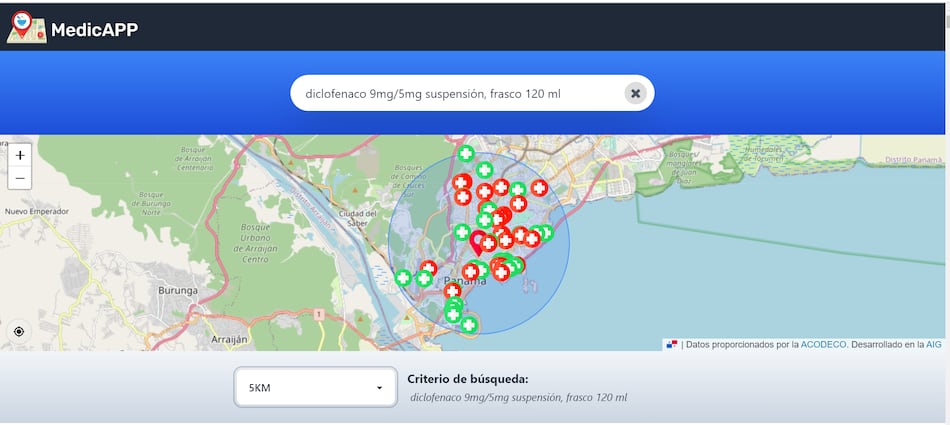Click the easternmost red pharmacy marker
The image size is (950, 425).
point(539,187)
